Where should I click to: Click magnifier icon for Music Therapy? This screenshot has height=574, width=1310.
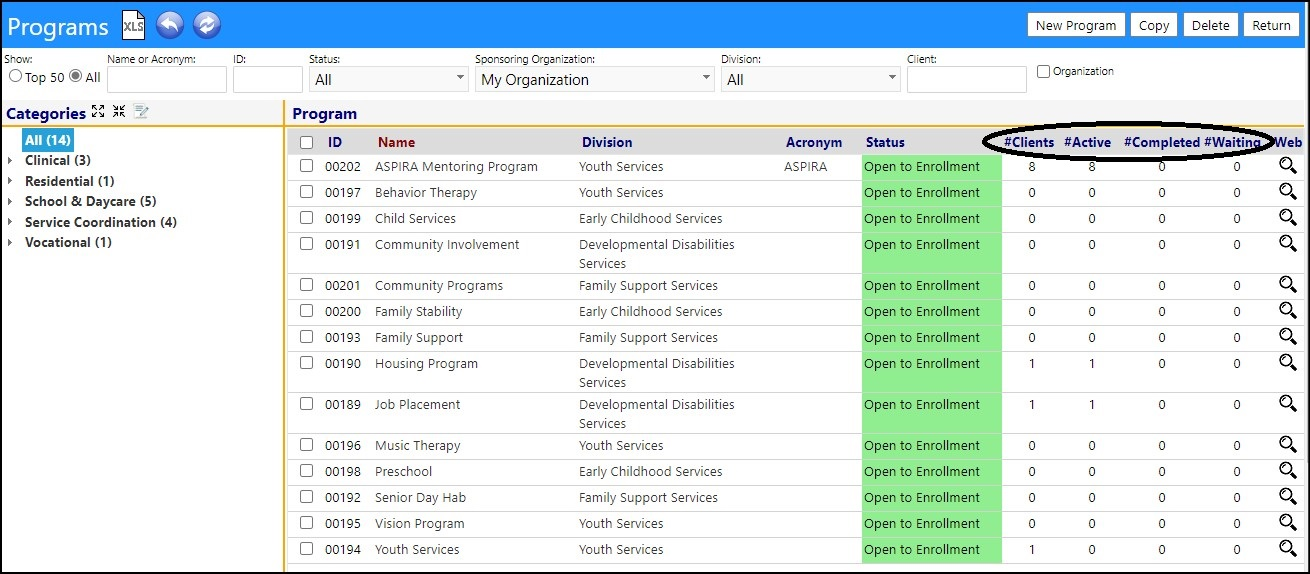click(x=1287, y=445)
